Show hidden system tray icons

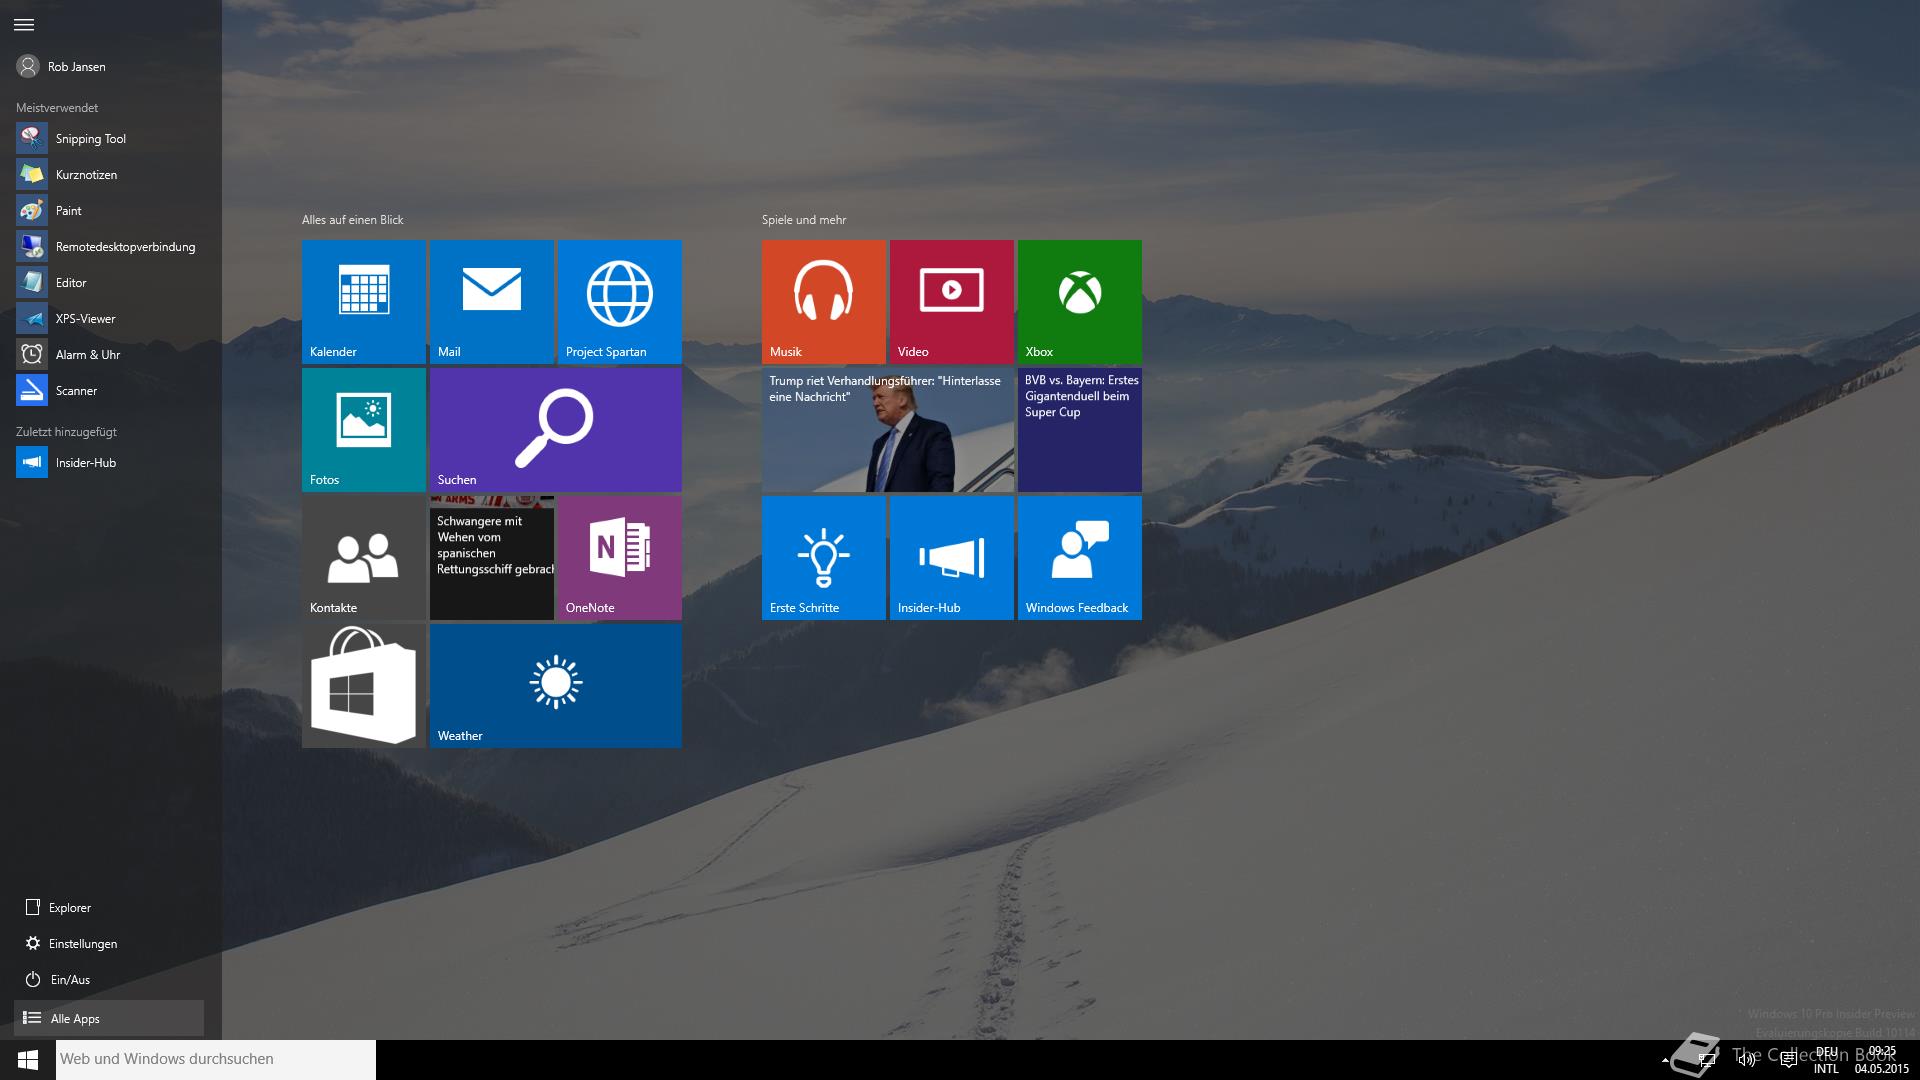(x=1665, y=1060)
